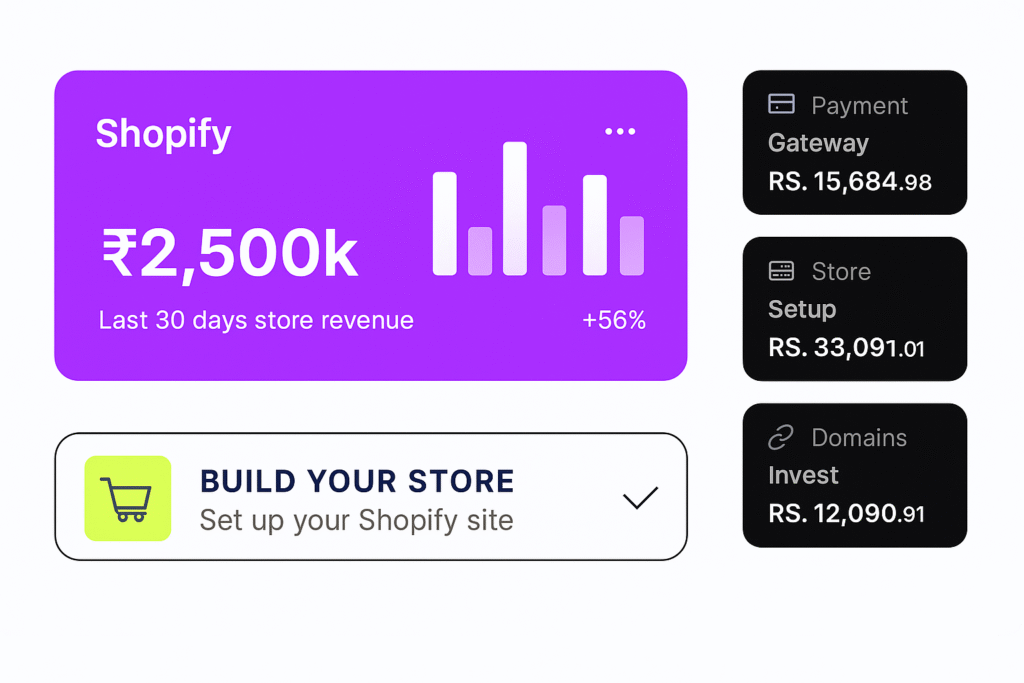Click the RS. 12,090.91 amount
The height and width of the screenshot is (683, 1024).
[x=846, y=514]
